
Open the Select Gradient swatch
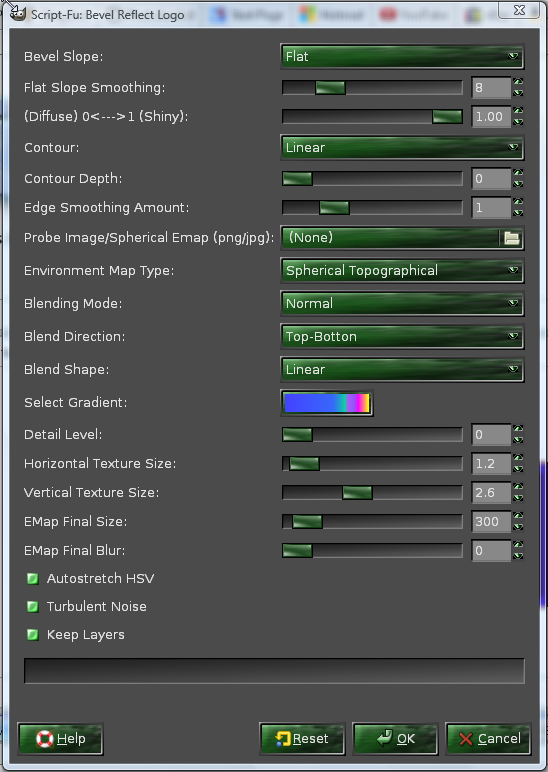click(x=326, y=403)
